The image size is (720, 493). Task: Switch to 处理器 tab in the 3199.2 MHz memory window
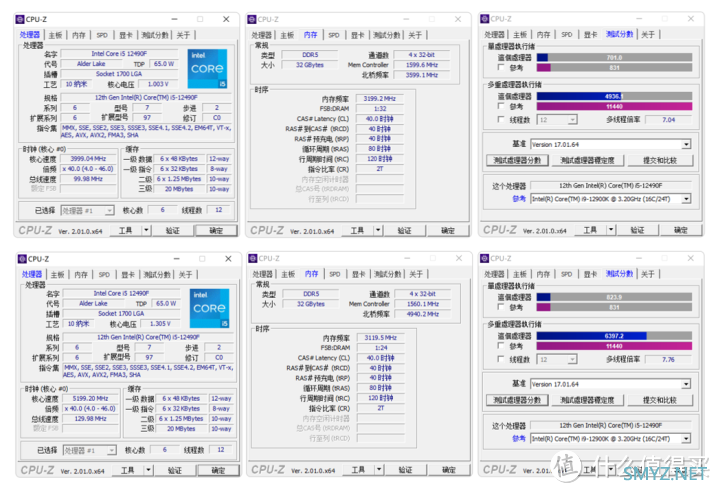262,35
